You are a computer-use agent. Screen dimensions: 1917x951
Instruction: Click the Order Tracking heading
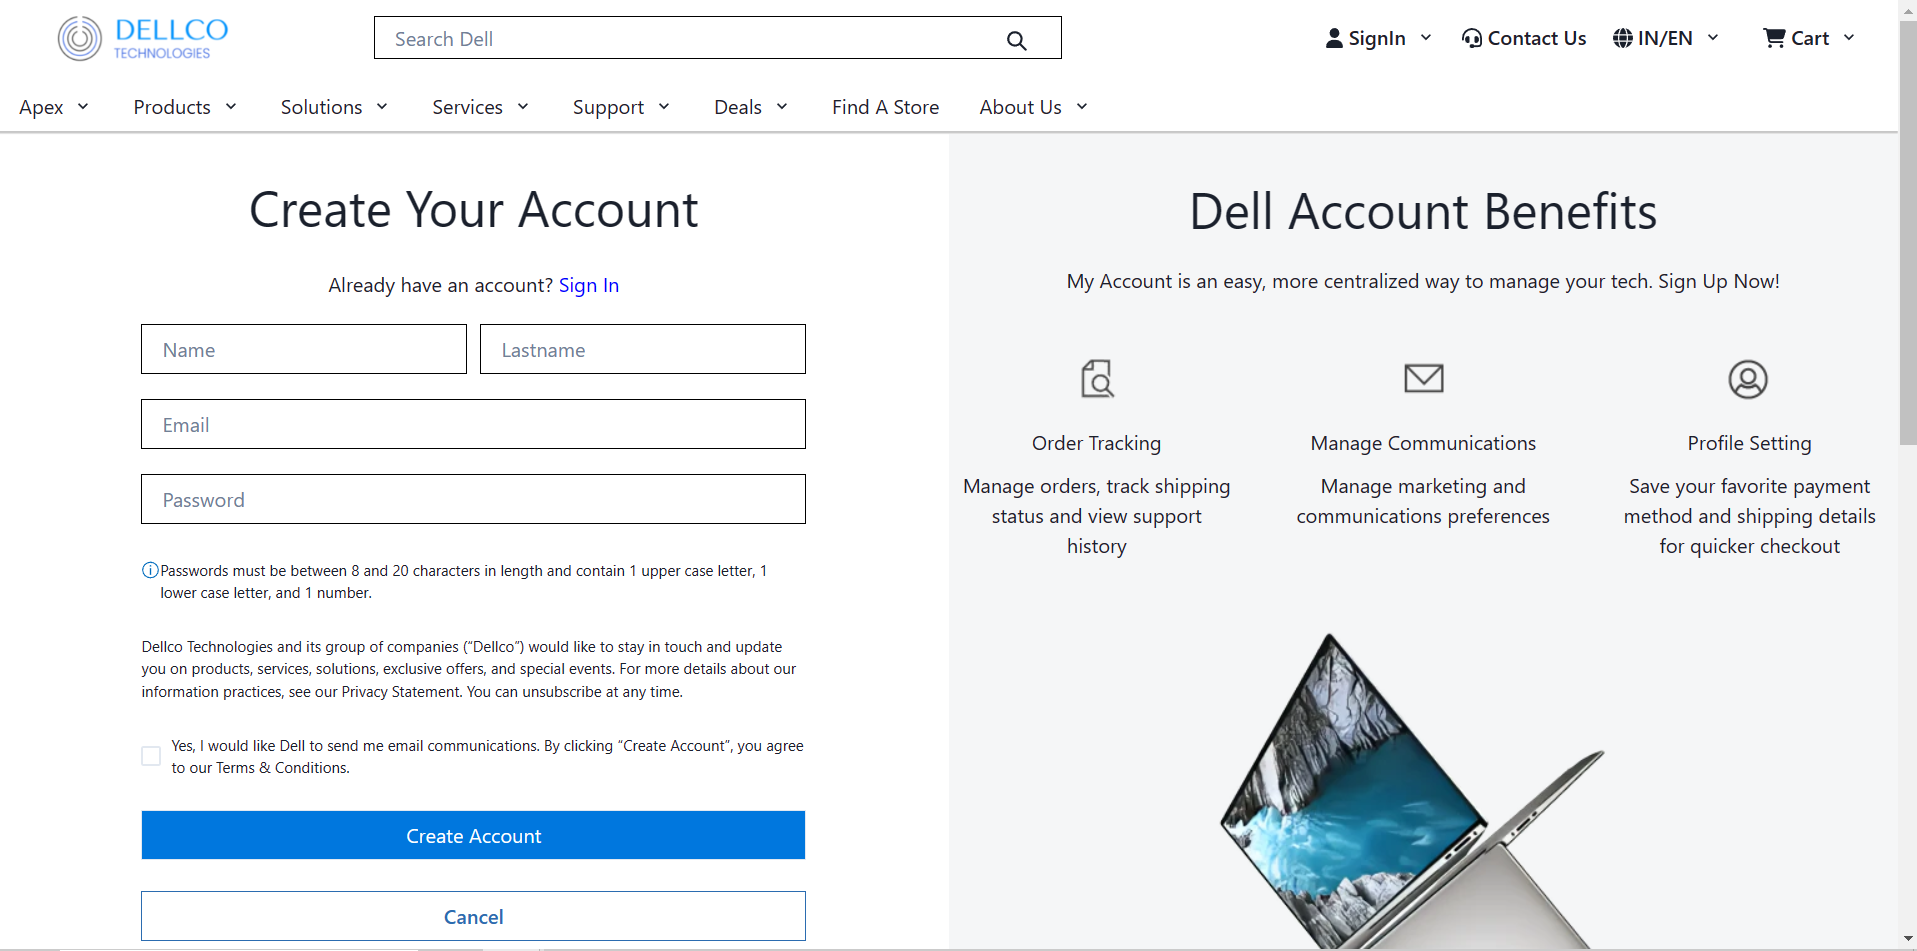(1097, 443)
